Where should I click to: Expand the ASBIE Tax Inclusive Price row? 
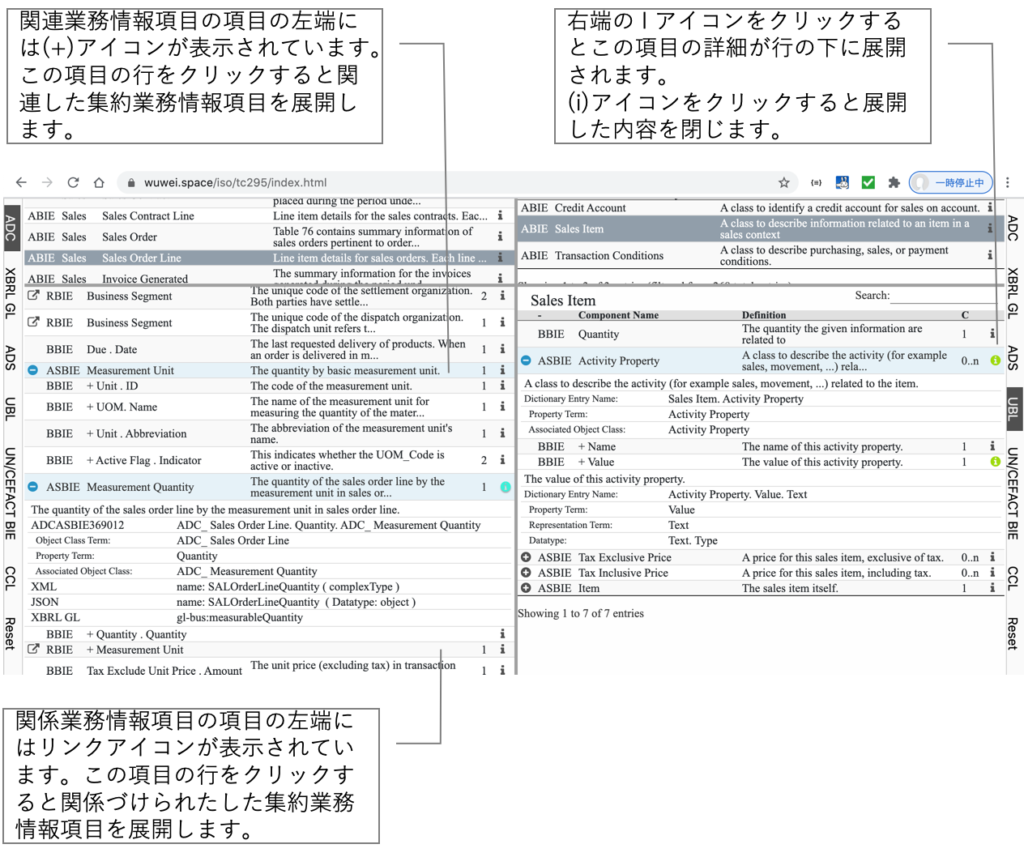click(x=526, y=572)
